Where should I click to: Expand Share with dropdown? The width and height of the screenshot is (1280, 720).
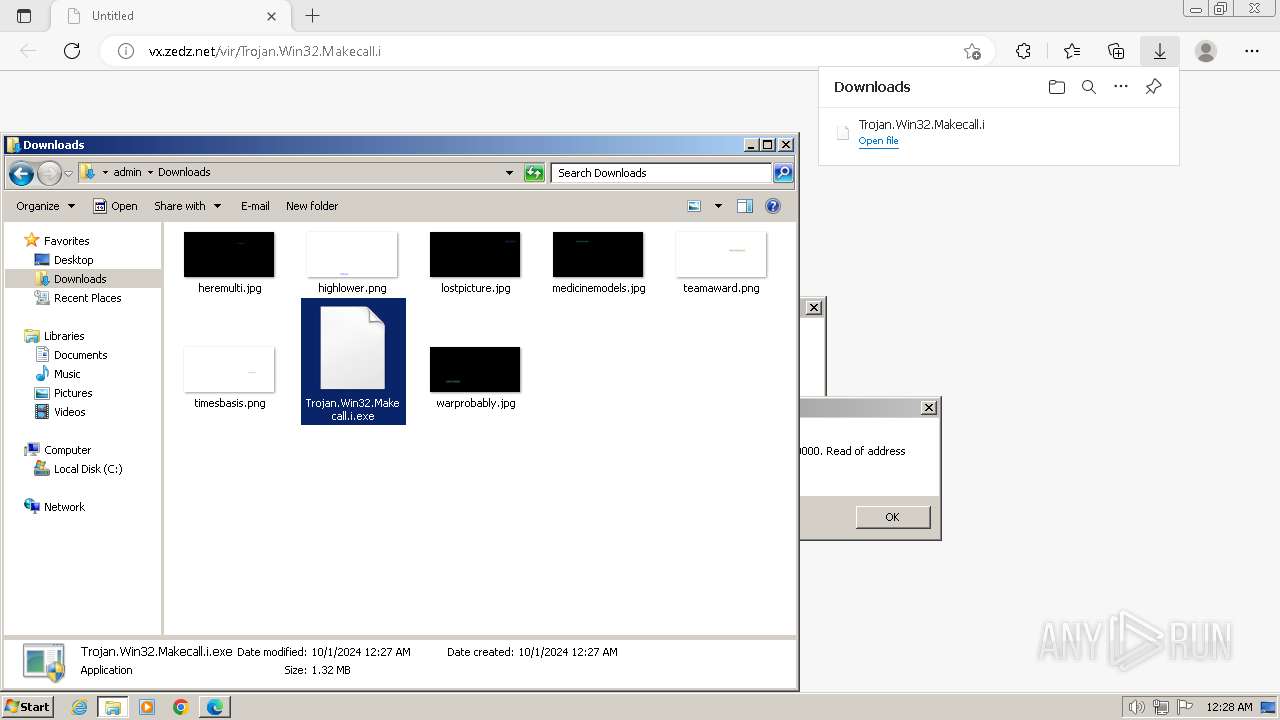188,206
